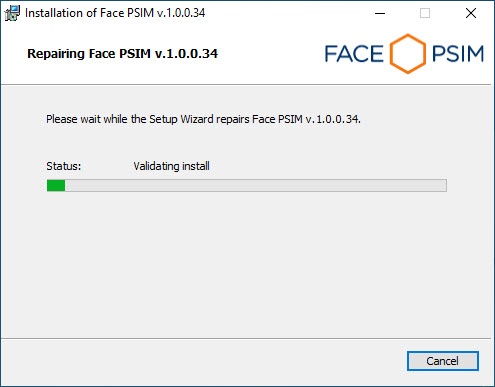Click the orange hexagon in the Face PSIM logo
Viewport: 495px width, 387px height.
coord(408,54)
